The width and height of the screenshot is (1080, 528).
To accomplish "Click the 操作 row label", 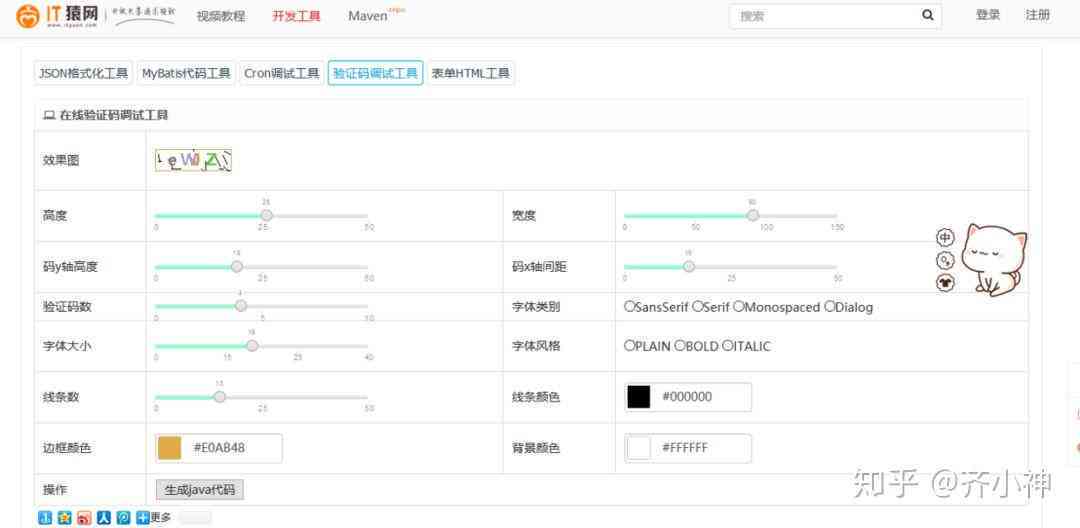I will coord(55,489).
